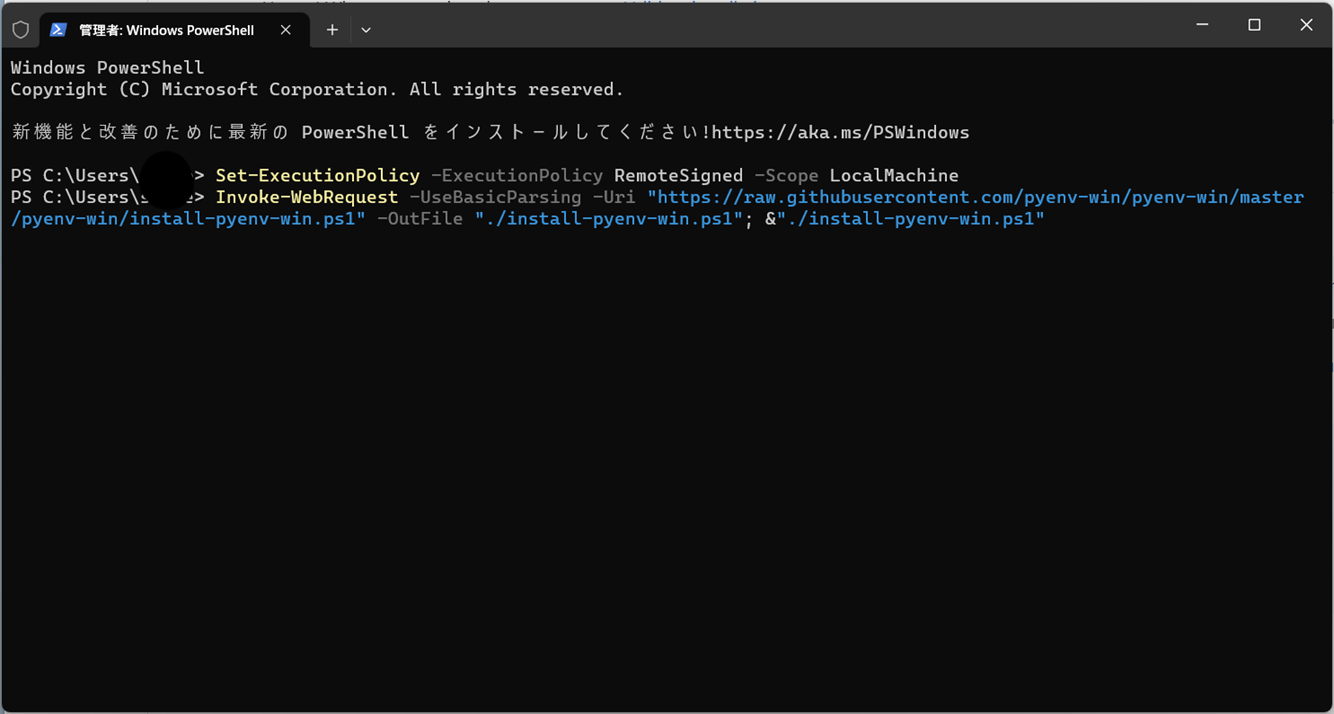Close the Windows PowerShell tab
Screen dimensions: 1334x714
[x=285, y=30]
